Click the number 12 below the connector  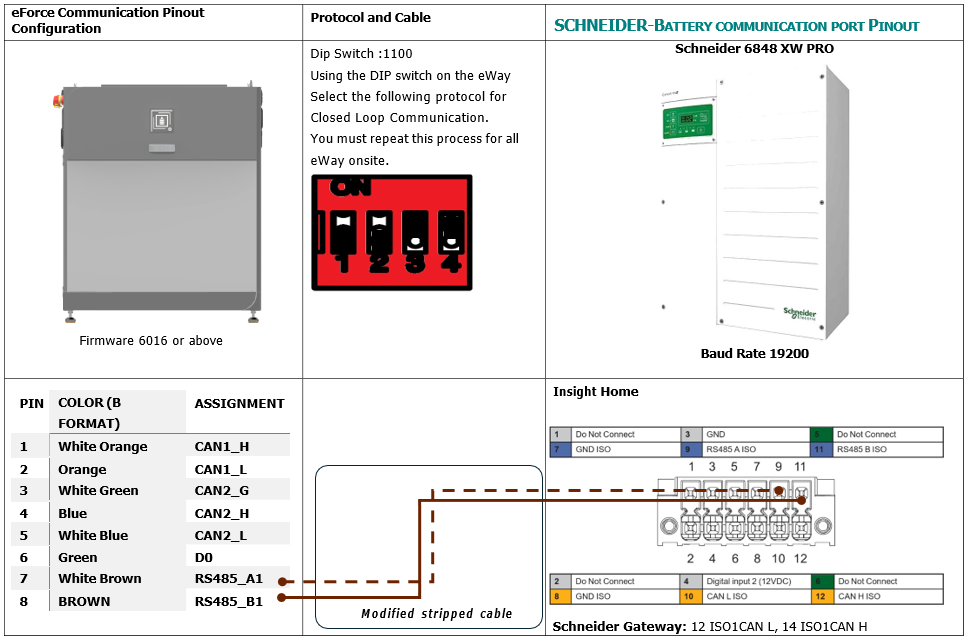click(800, 558)
